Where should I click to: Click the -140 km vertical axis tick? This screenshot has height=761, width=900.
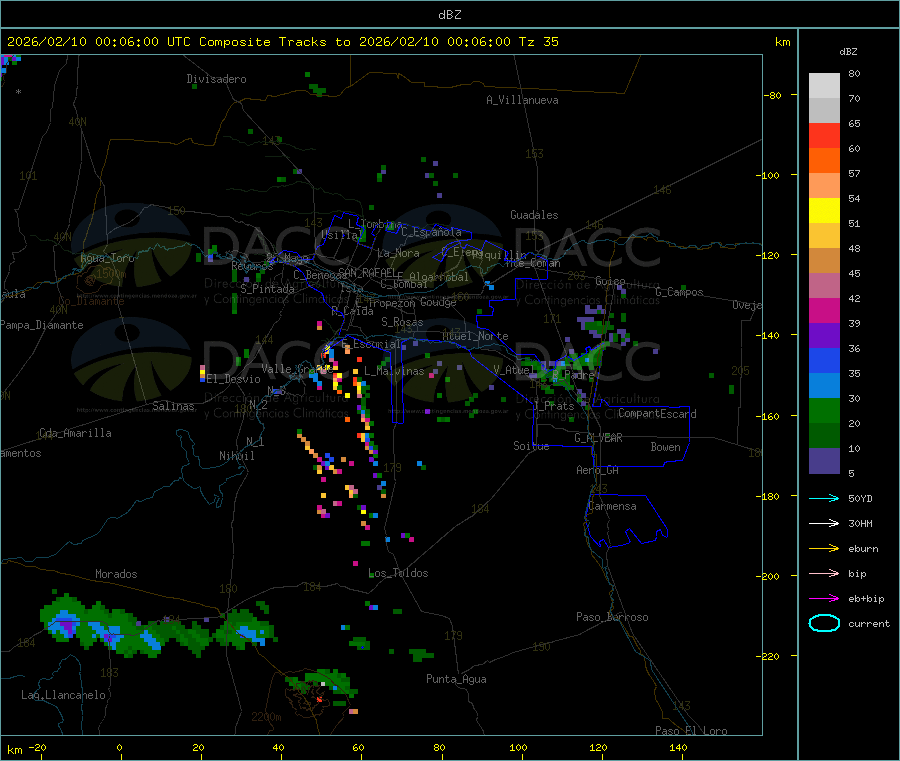[x=769, y=335]
